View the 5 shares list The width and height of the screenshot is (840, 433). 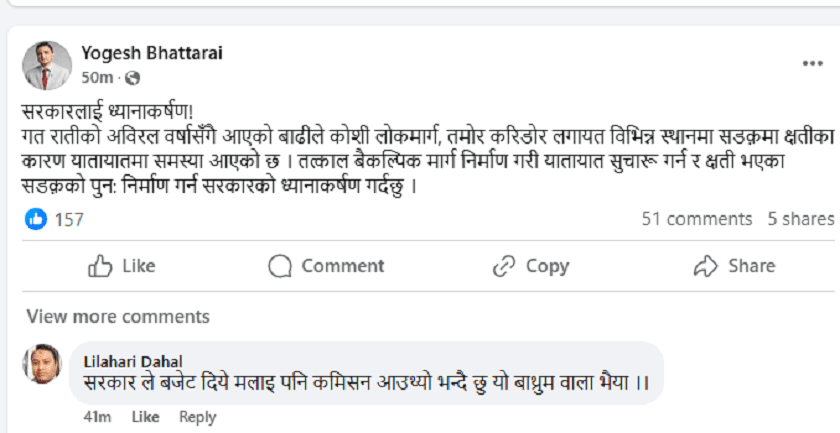(x=800, y=219)
